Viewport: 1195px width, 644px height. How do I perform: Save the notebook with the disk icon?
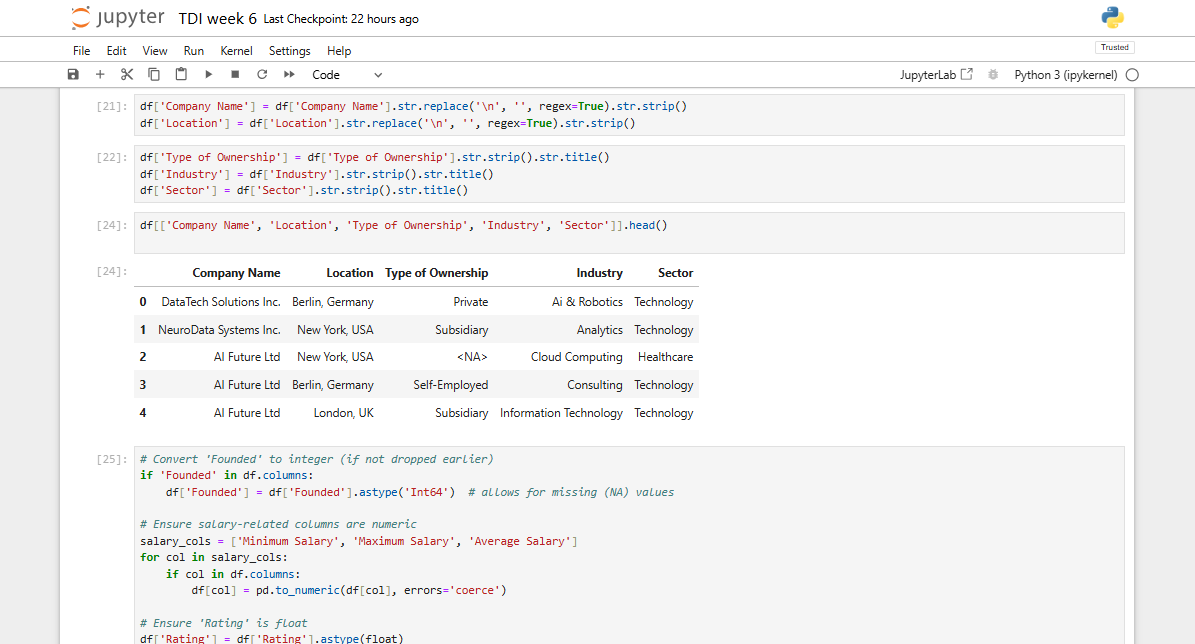pyautogui.click(x=73, y=75)
